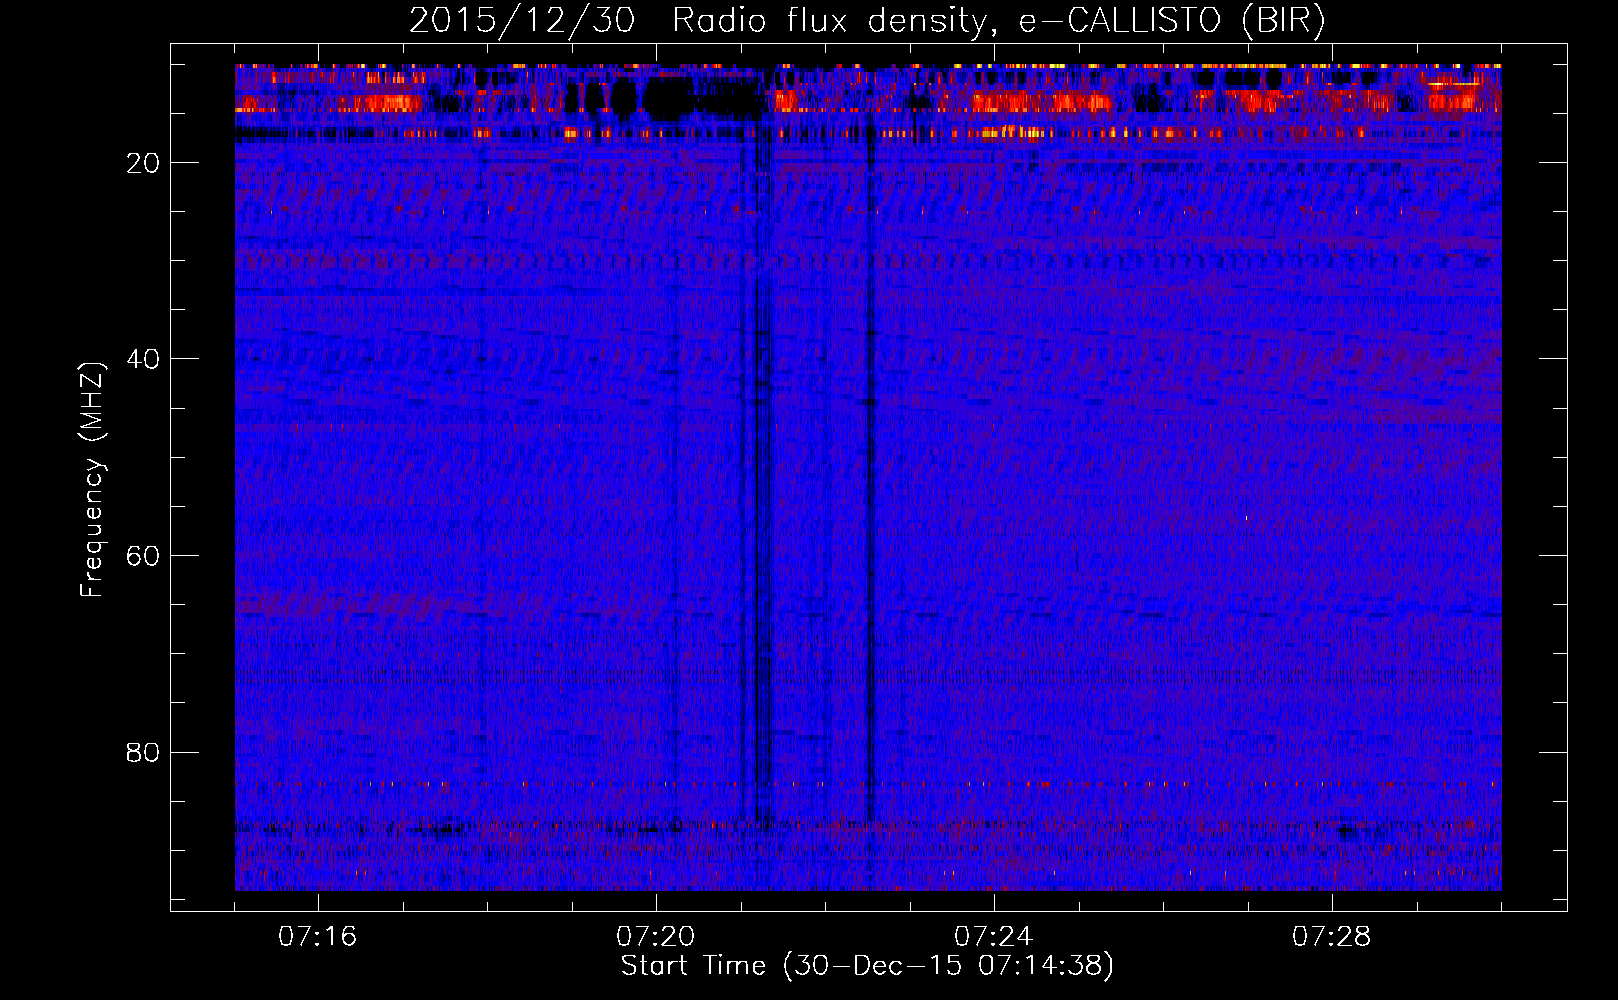Click the 40 MHz frequency tick label
Viewport: 1618px width, 1000px height.
point(143,359)
